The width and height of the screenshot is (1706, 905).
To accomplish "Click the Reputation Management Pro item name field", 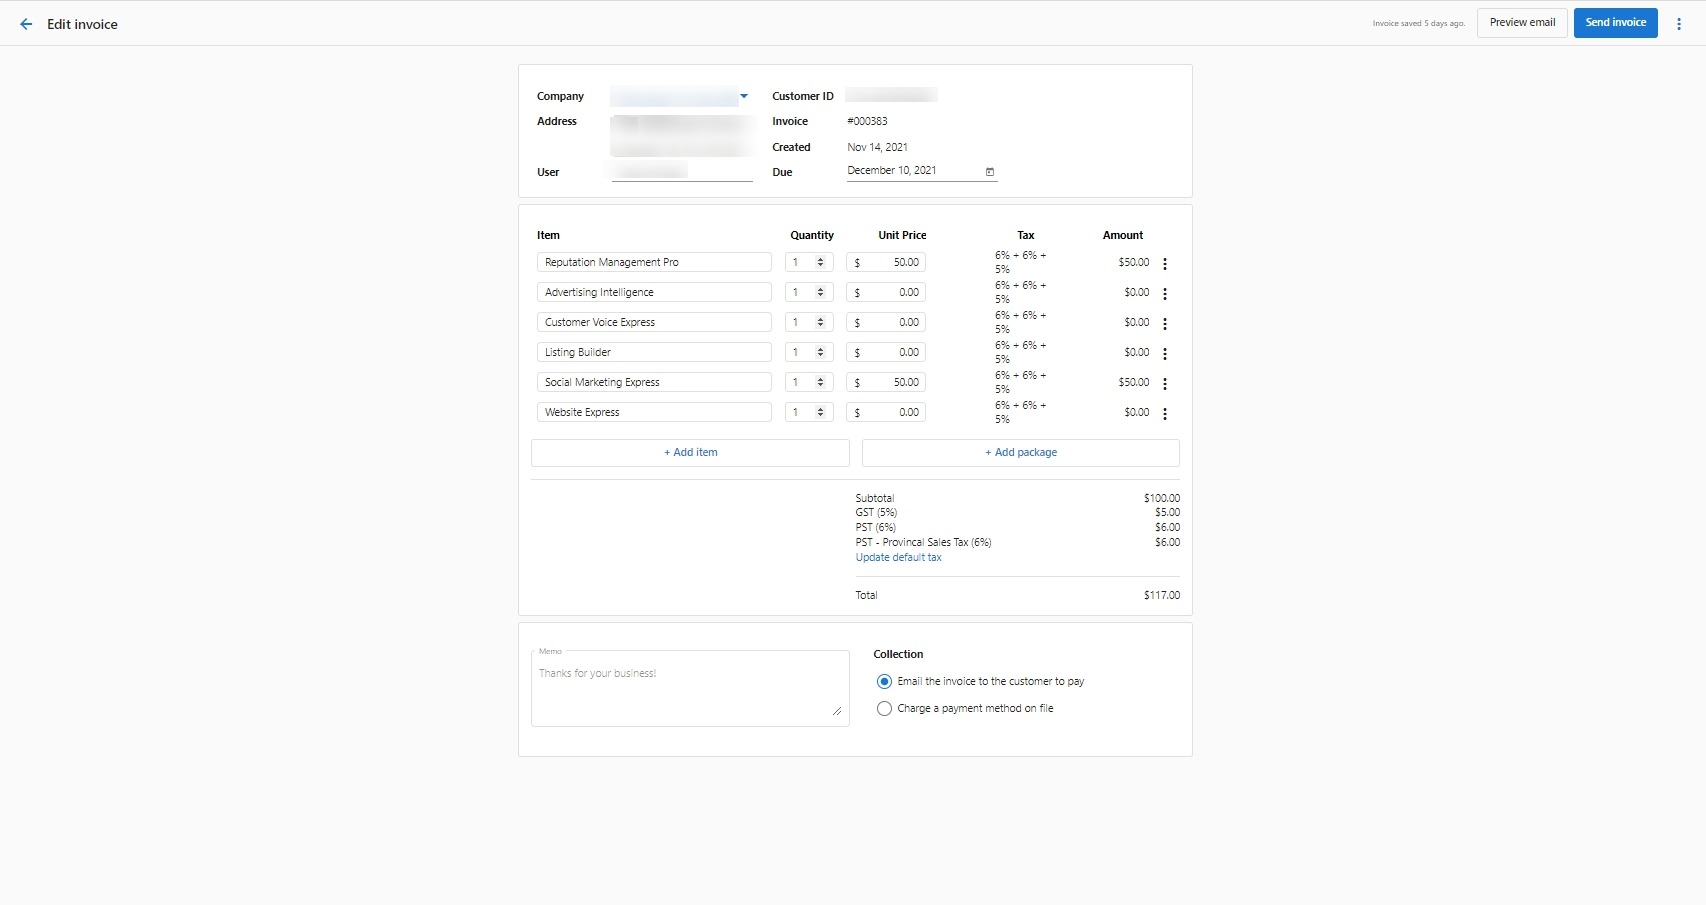I will coord(654,262).
